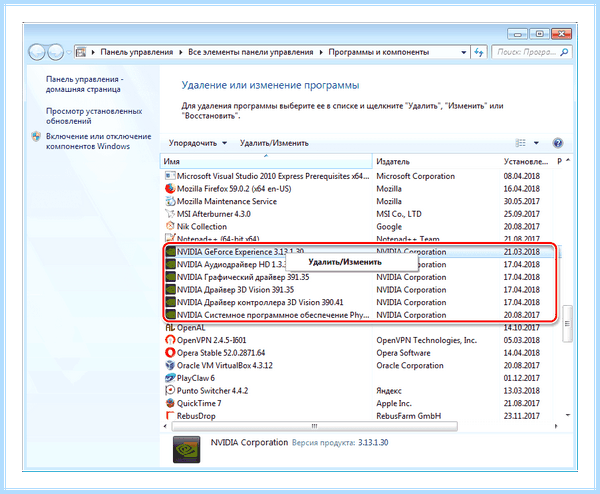Select Opera Stable 52.0.2871.64 row
Image resolution: width=600 pixels, height=494 pixels.
coord(361,352)
